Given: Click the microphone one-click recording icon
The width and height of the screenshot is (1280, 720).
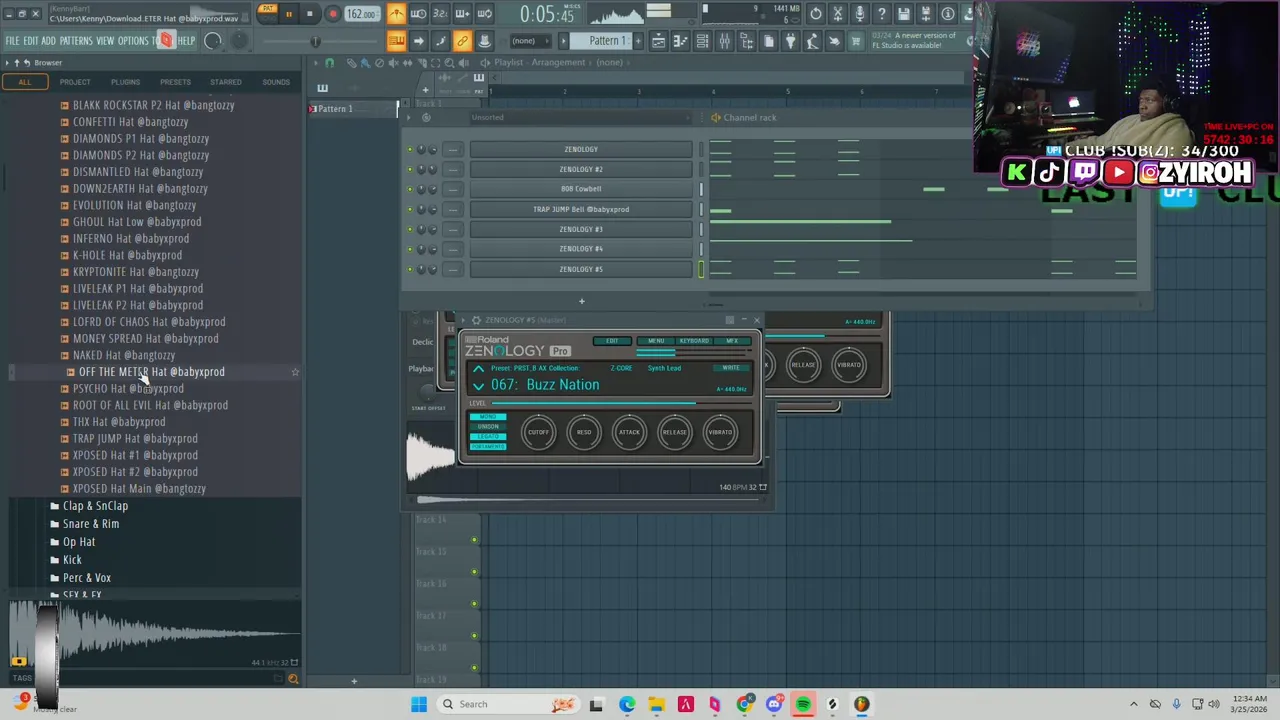Looking at the screenshot, I should [860, 14].
